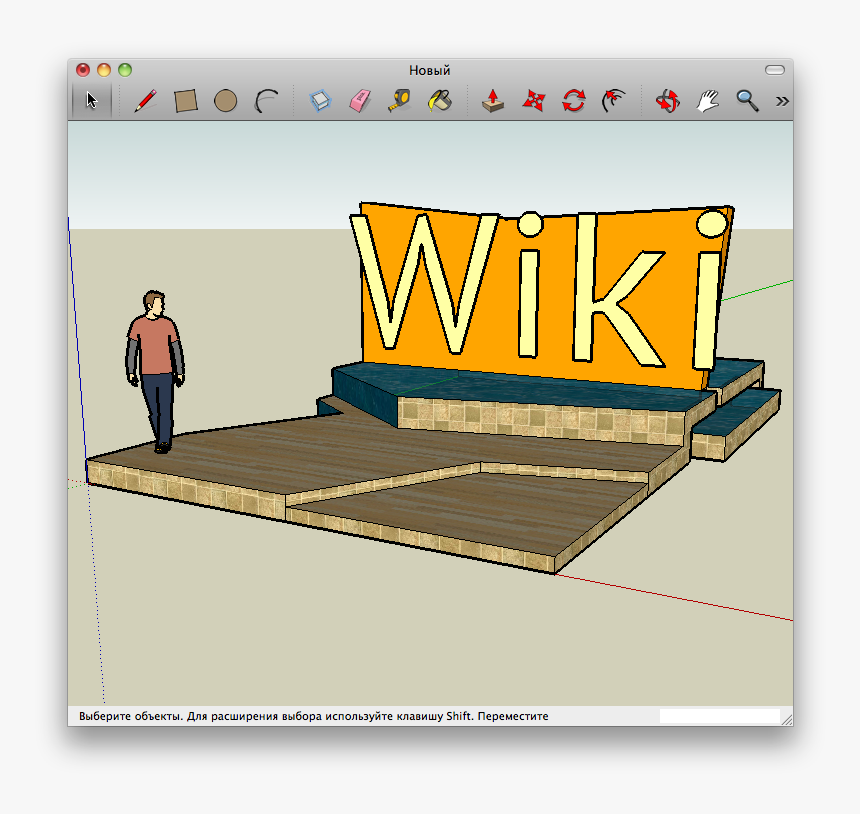860x814 pixels.
Task: Pick the Rectangle drawing tool
Action: [x=187, y=100]
